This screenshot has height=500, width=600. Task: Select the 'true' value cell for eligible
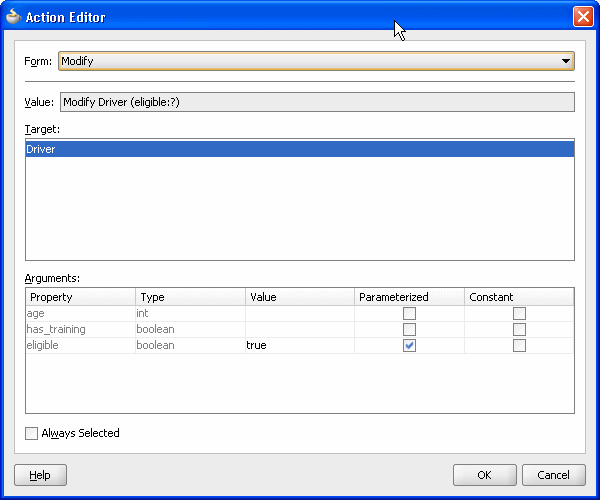point(300,345)
